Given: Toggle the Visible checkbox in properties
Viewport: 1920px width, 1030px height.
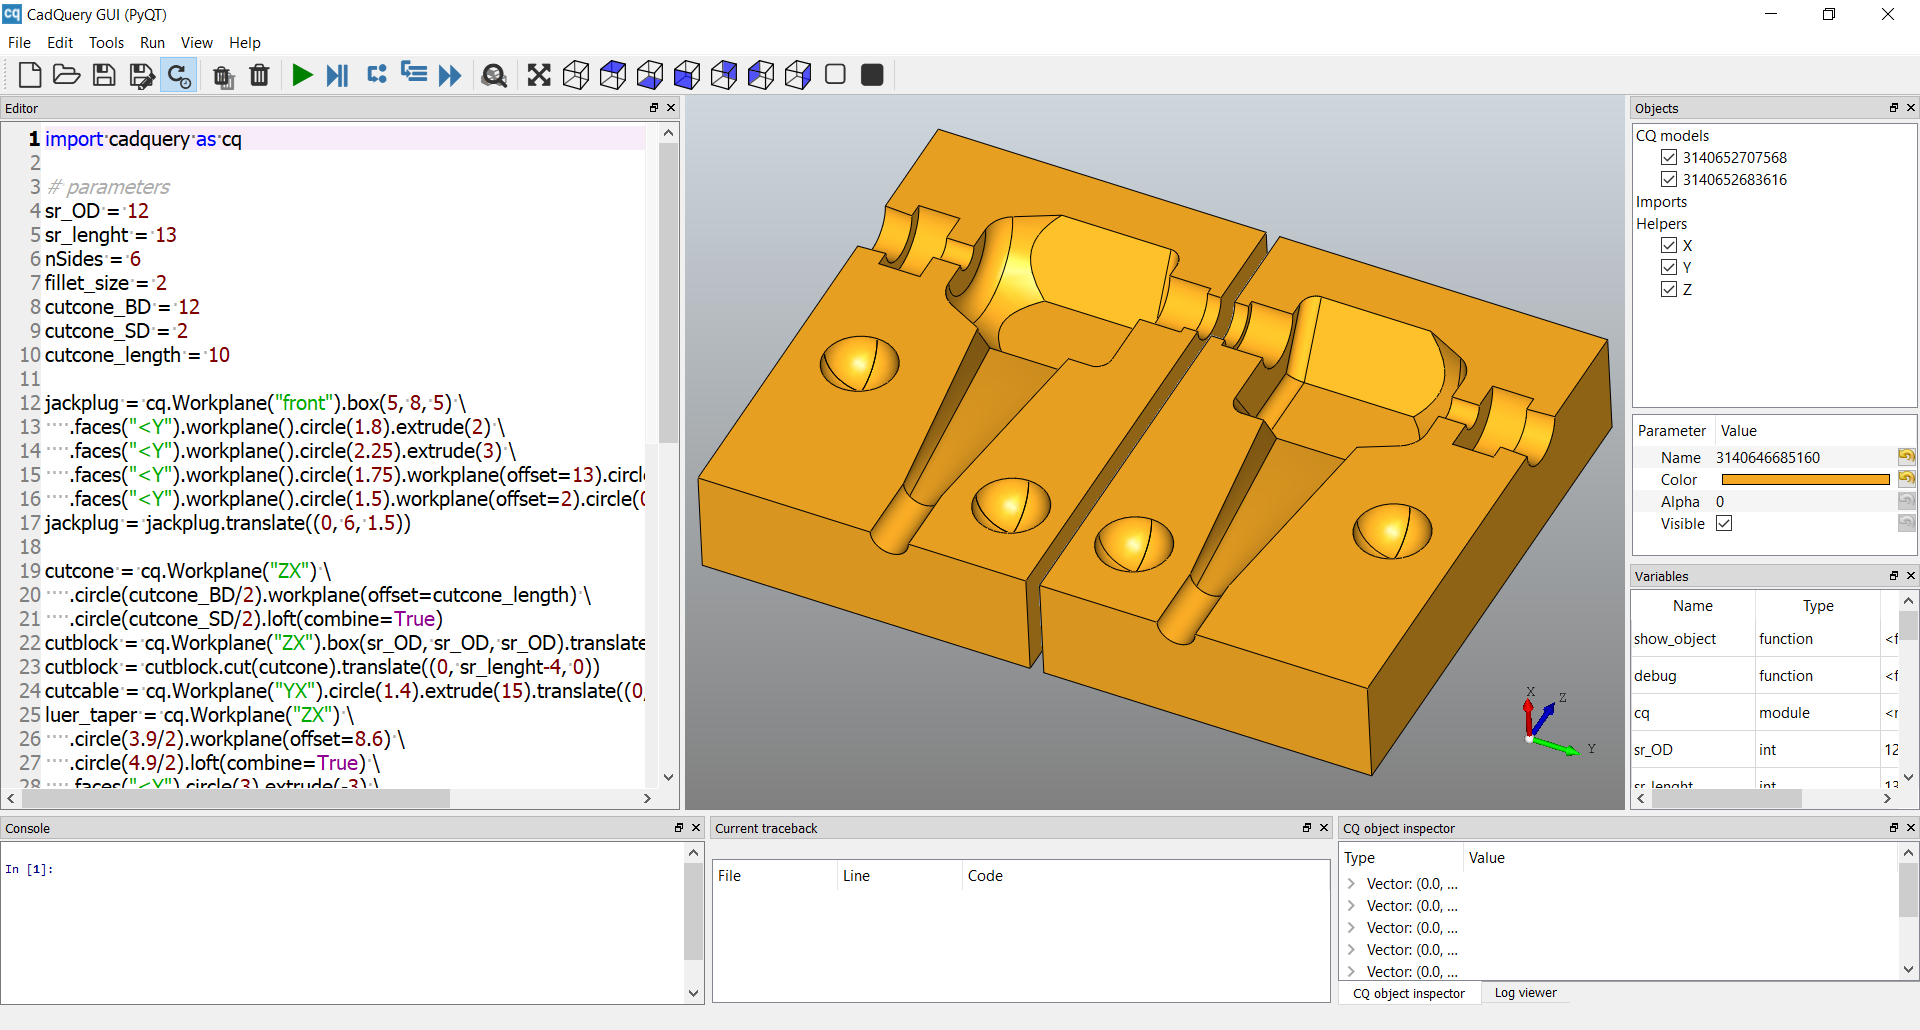Looking at the screenshot, I should tap(1724, 523).
